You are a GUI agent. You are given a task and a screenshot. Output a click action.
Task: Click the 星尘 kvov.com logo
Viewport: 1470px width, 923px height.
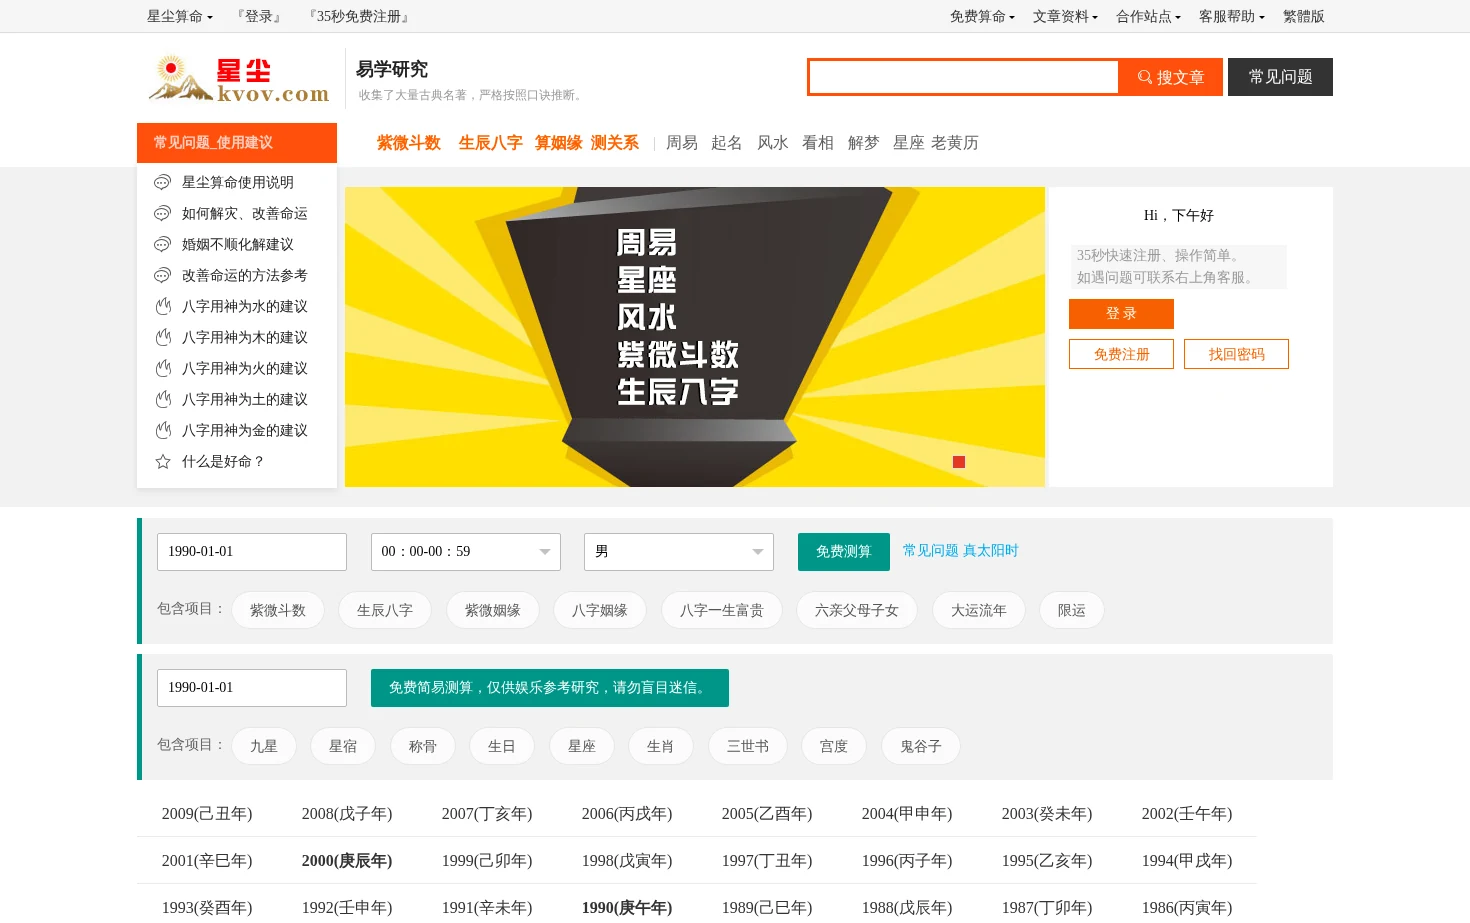pyautogui.click(x=239, y=79)
